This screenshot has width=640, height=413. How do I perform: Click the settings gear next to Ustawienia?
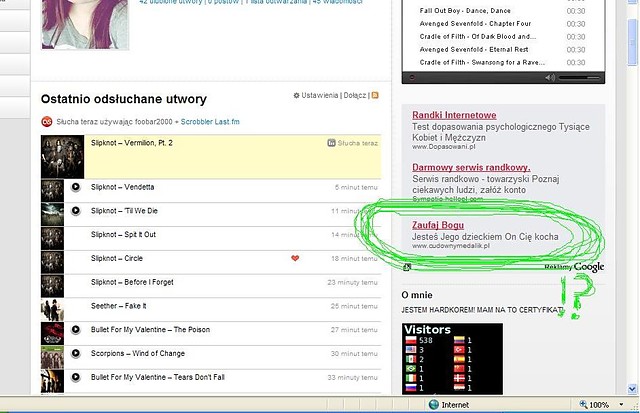[296, 95]
